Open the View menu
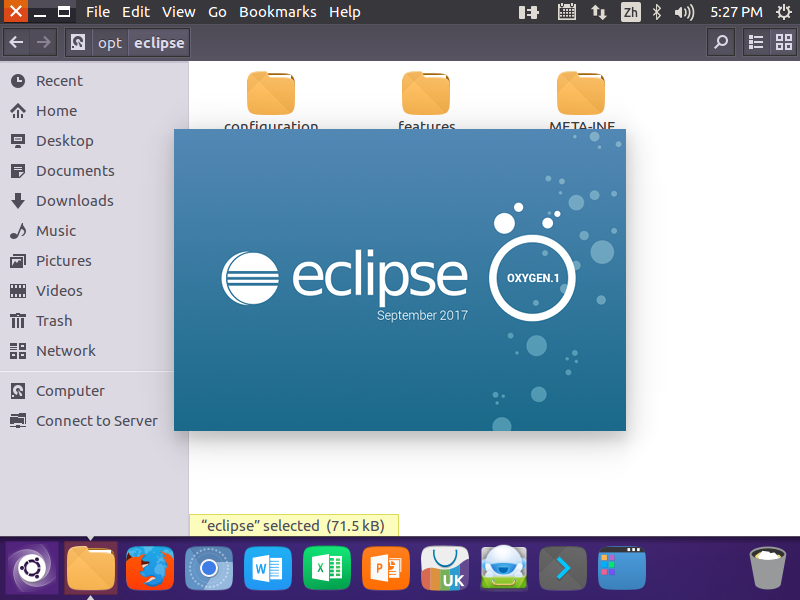Image resolution: width=800 pixels, height=600 pixels. click(x=179, y=12)
